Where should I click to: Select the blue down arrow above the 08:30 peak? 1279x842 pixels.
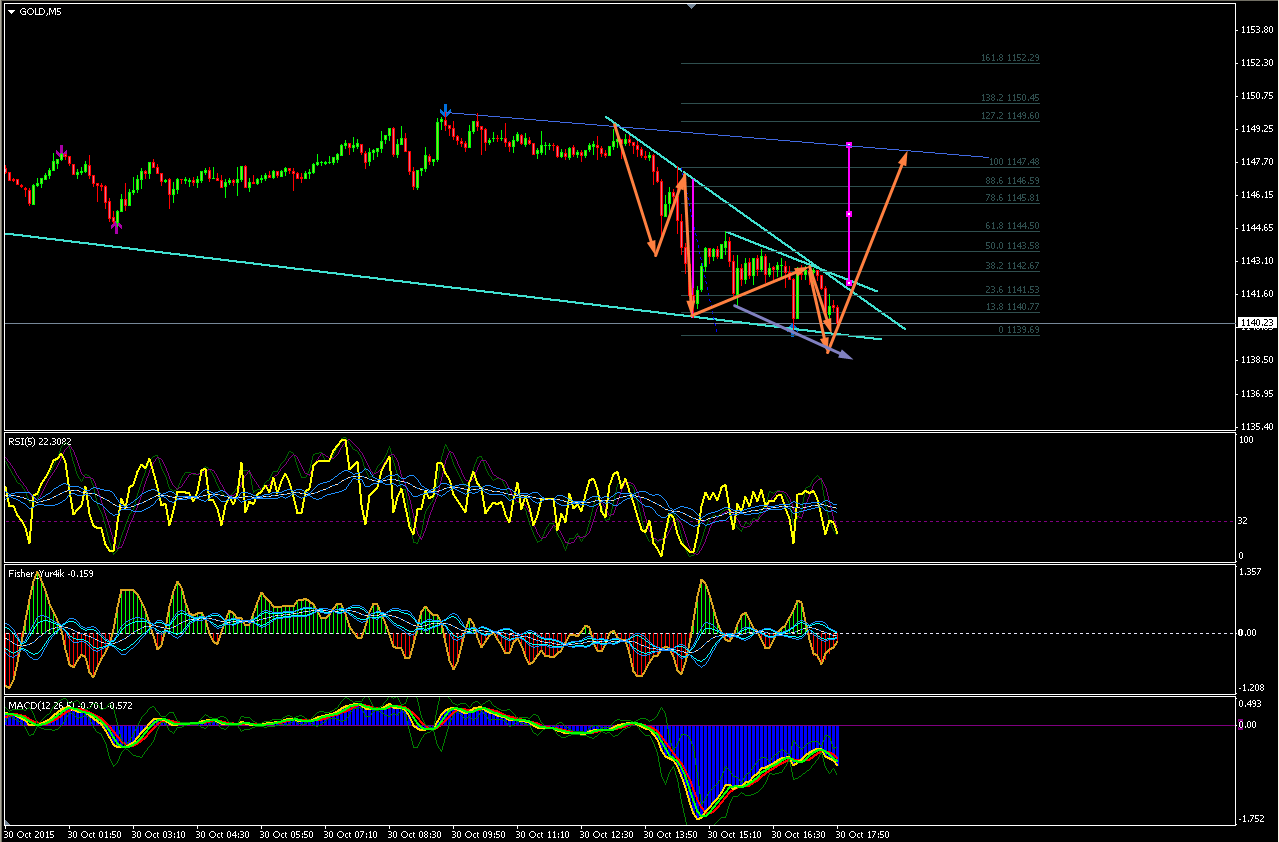[x=445, y=111]
